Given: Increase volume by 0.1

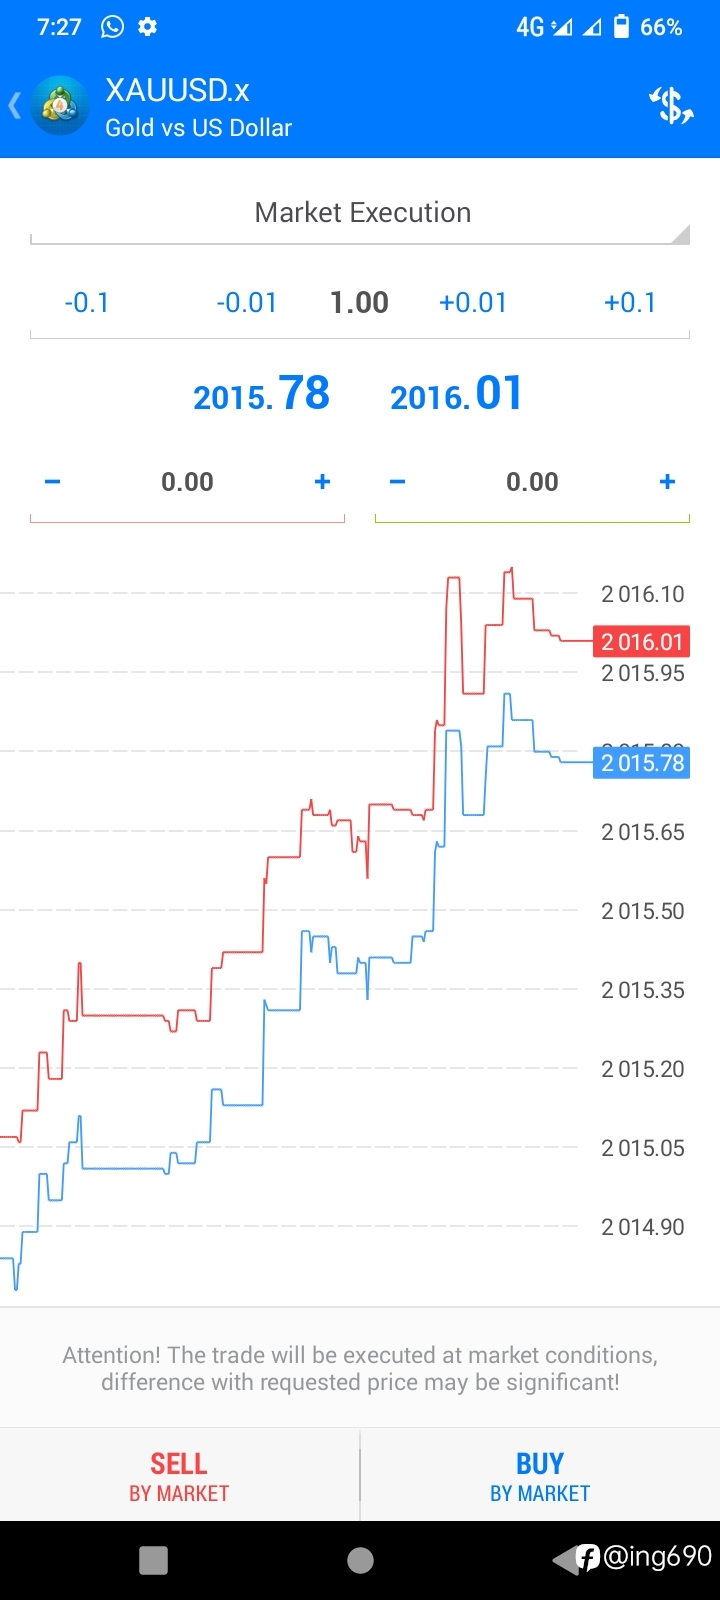Looking at the screenshot, I should tap(630, 303).
